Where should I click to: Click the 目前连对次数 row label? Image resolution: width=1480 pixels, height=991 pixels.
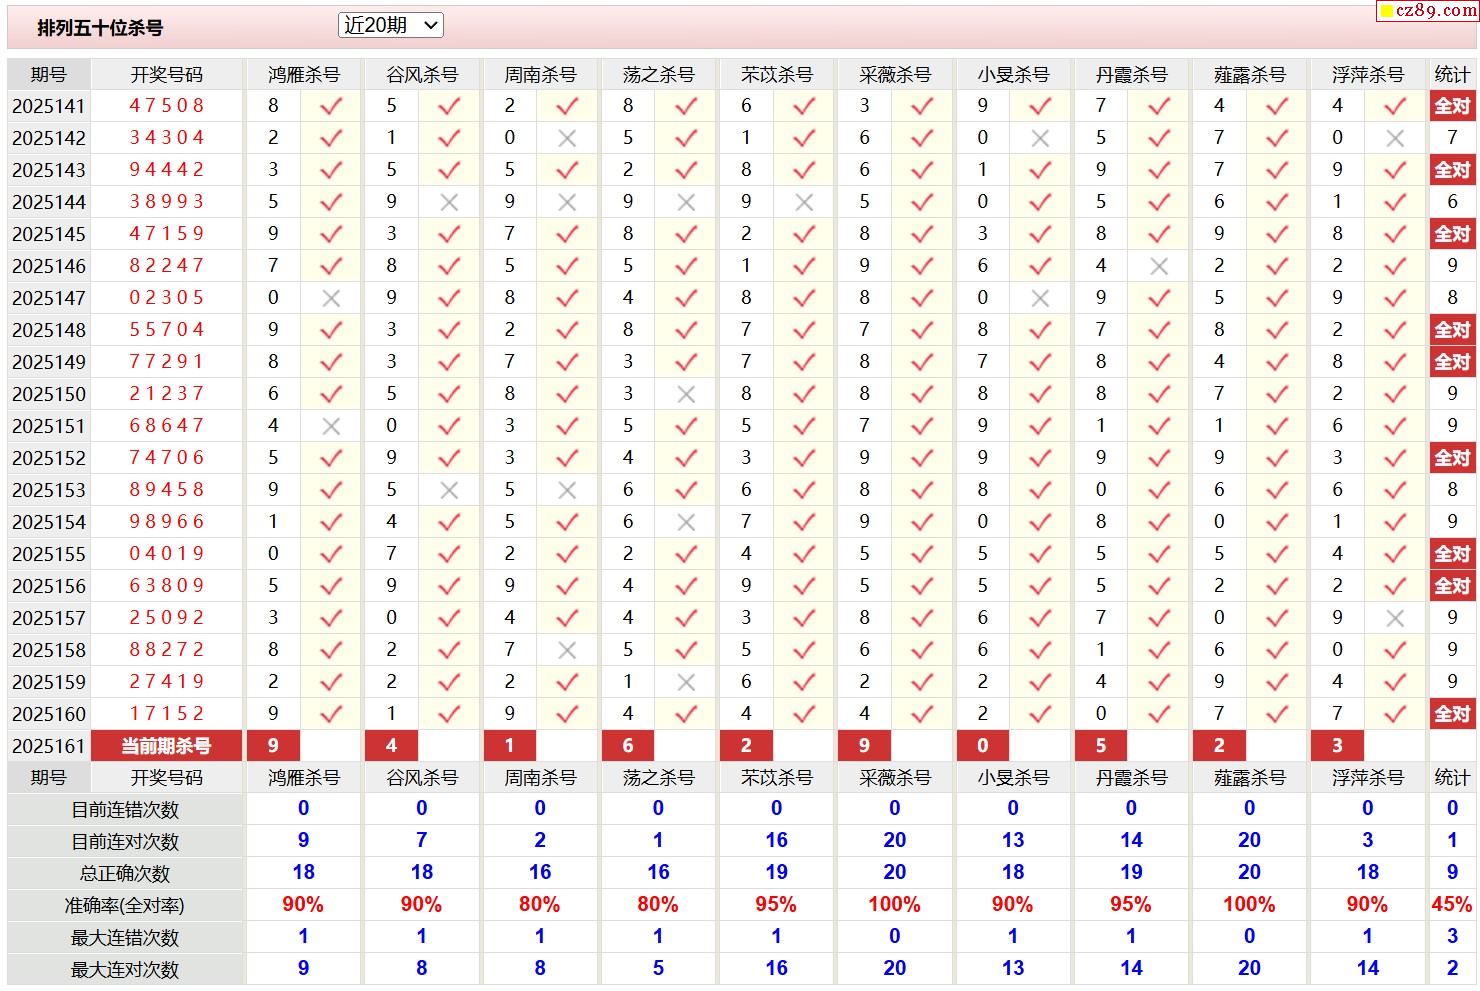(125, 842)
